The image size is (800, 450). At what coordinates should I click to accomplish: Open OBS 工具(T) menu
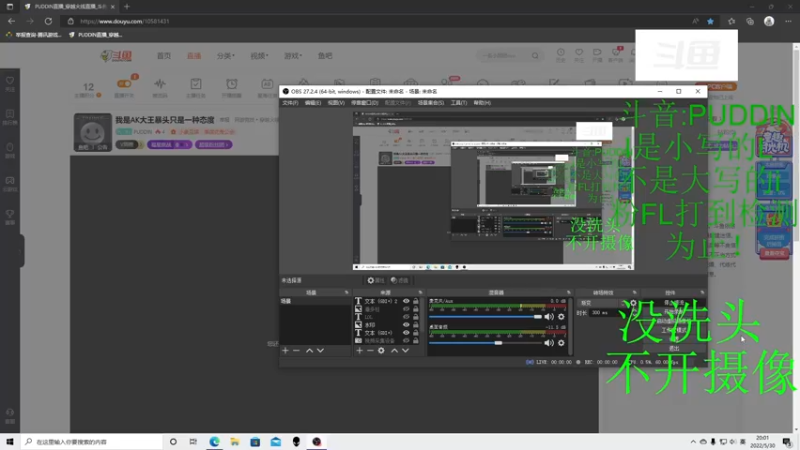click(459, 103)
